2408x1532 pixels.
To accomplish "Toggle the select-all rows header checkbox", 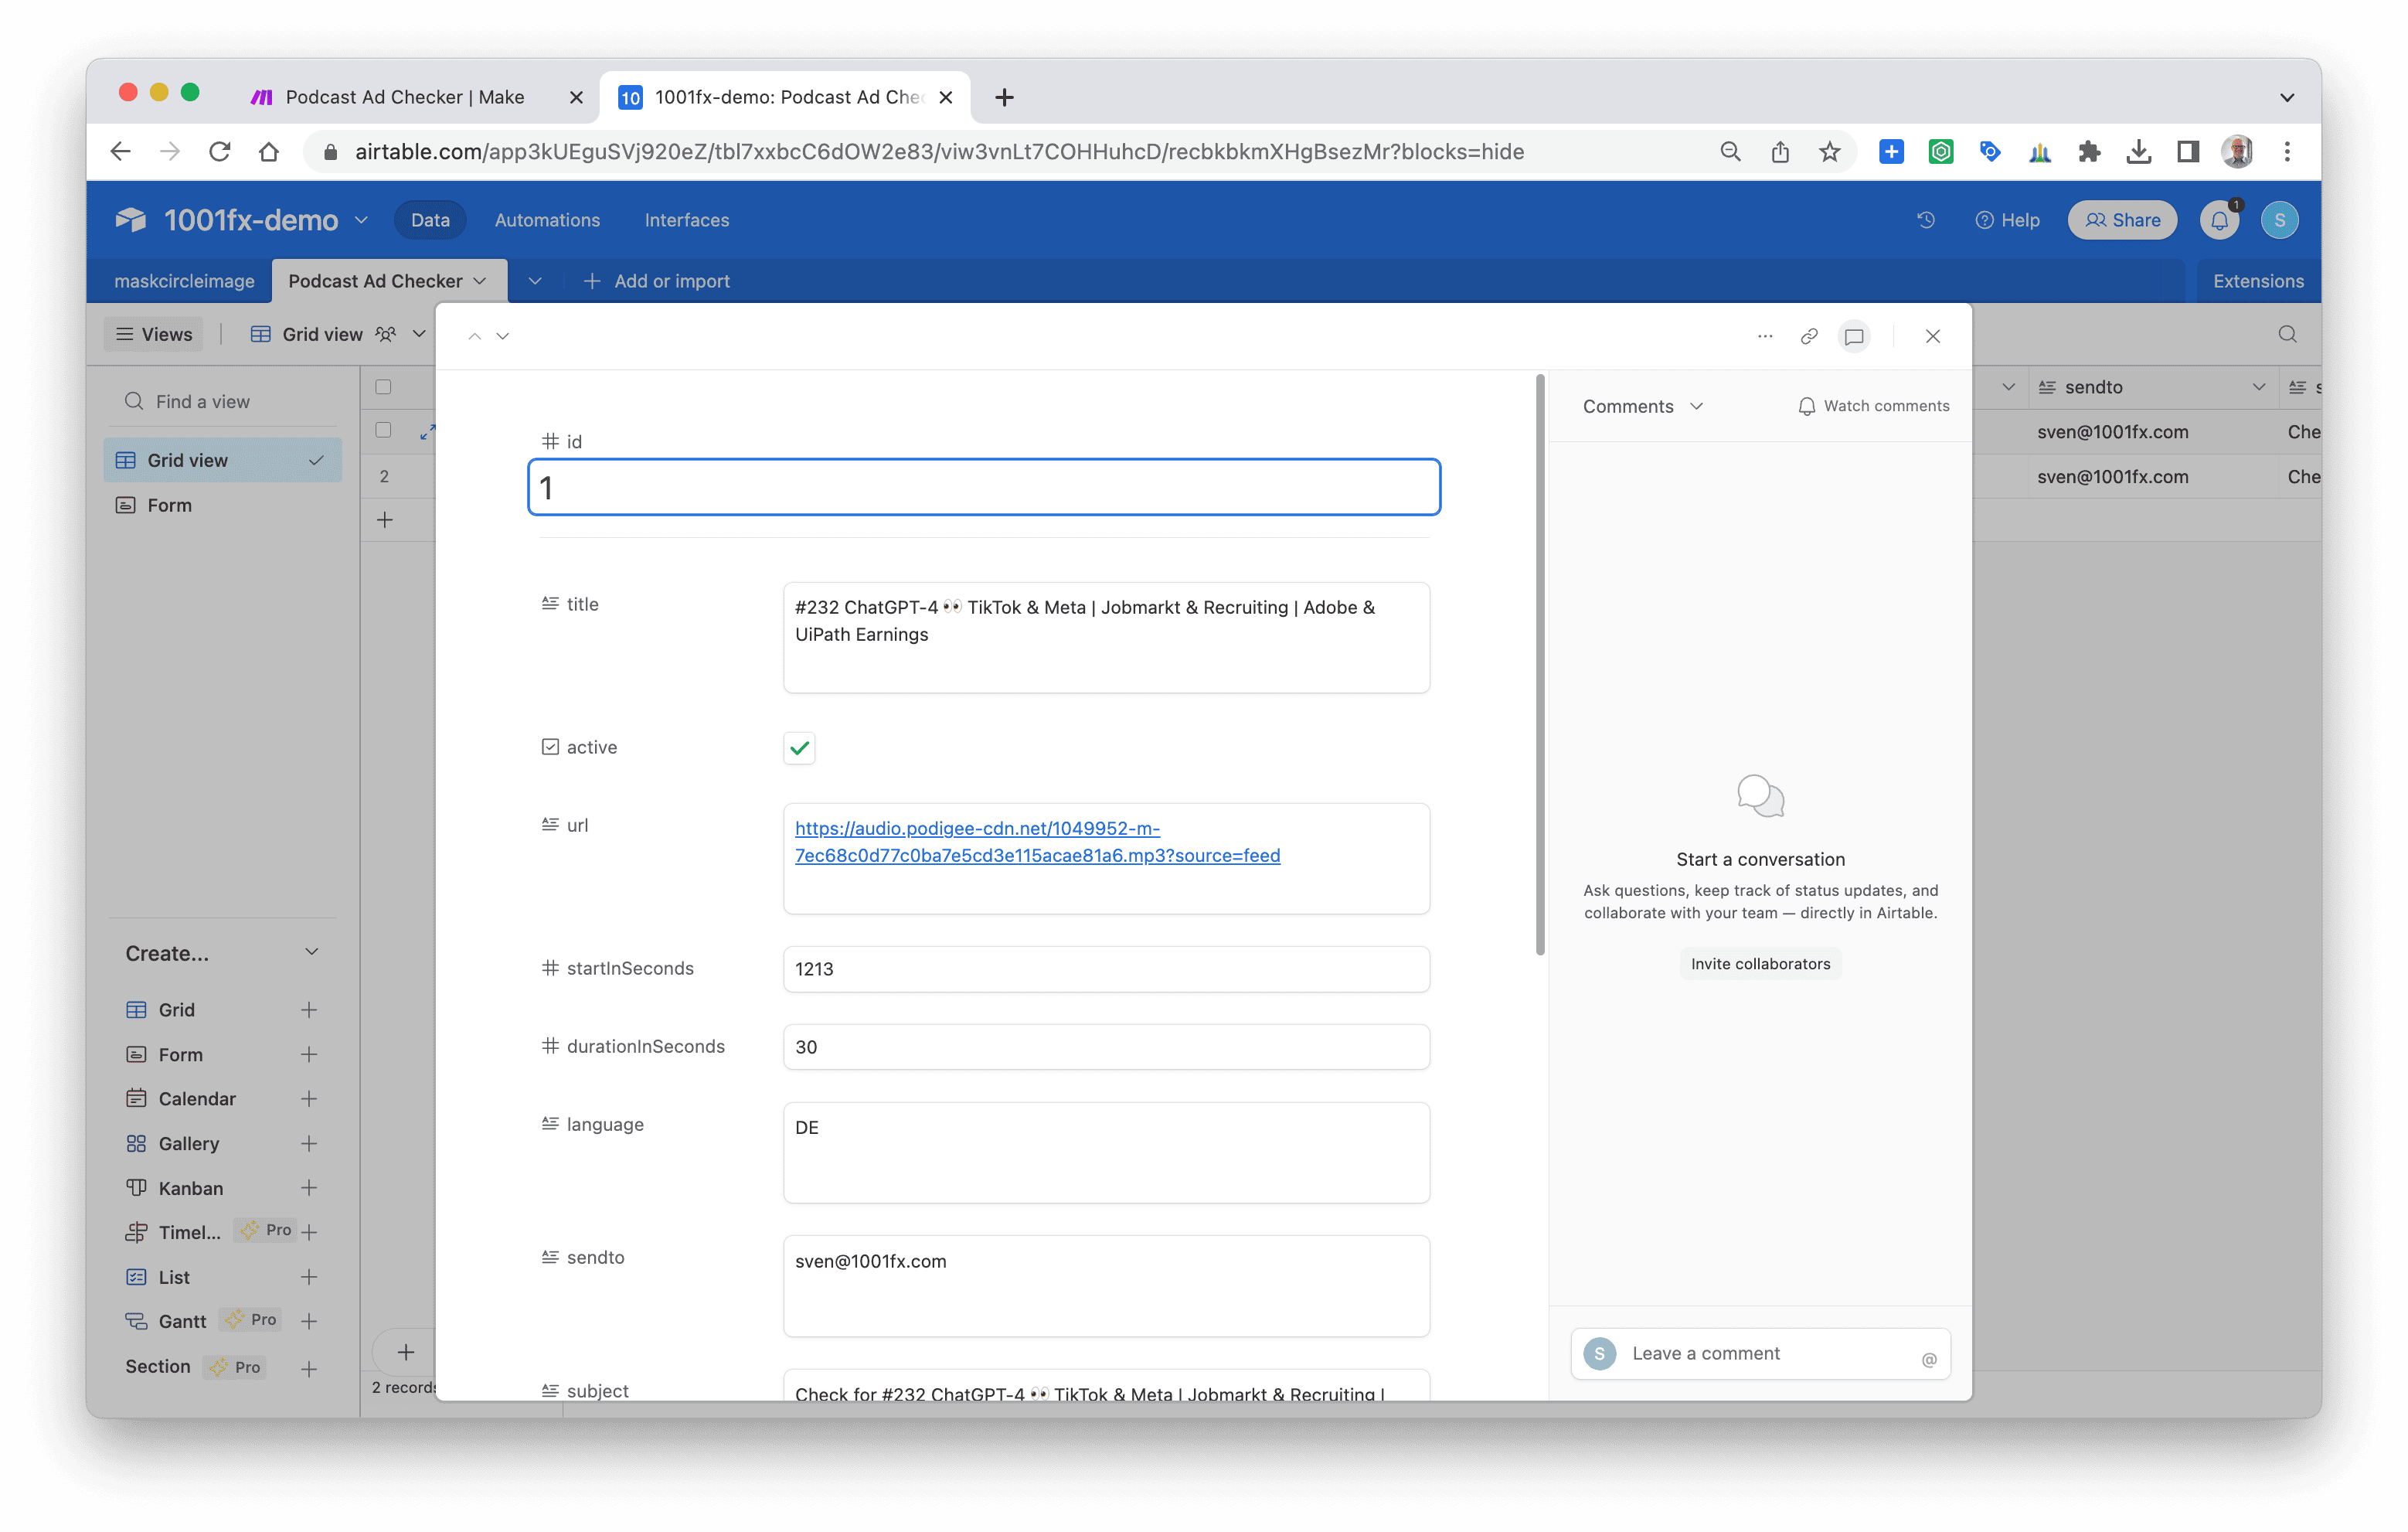I will [x=383, y=387].
